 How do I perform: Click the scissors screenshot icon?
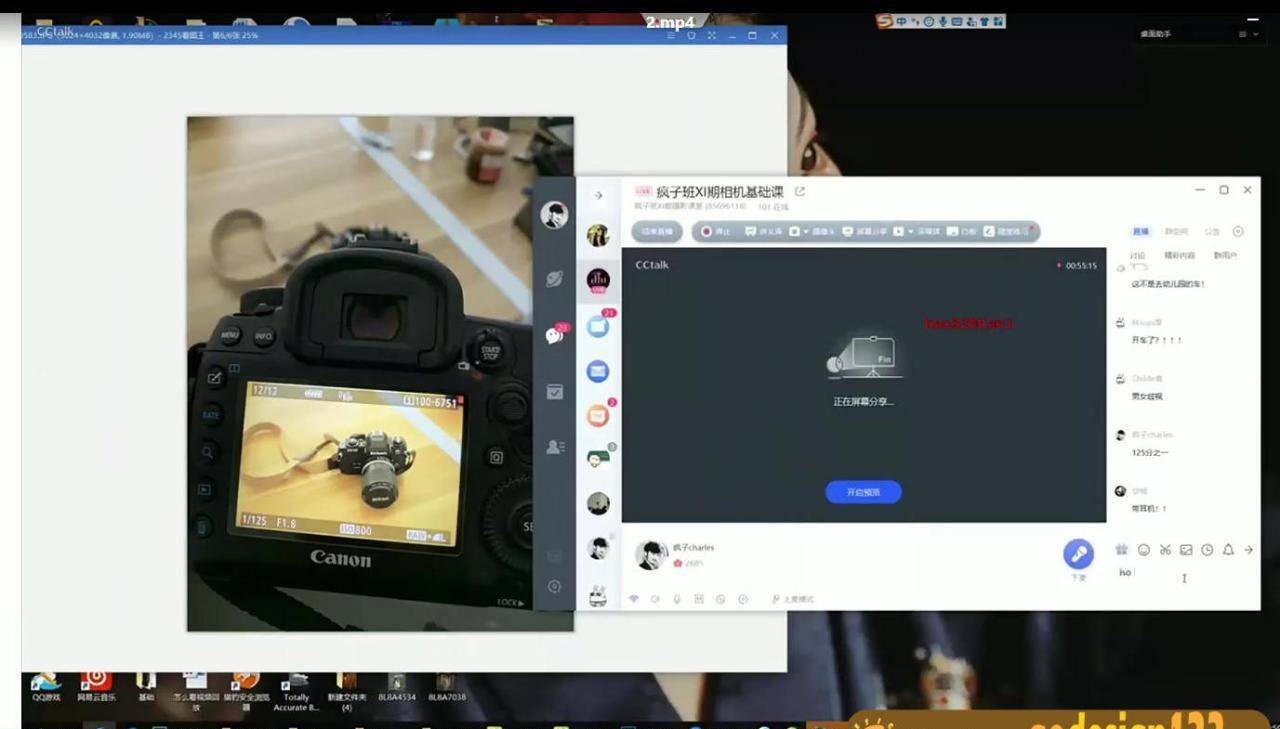[1165, 550]
